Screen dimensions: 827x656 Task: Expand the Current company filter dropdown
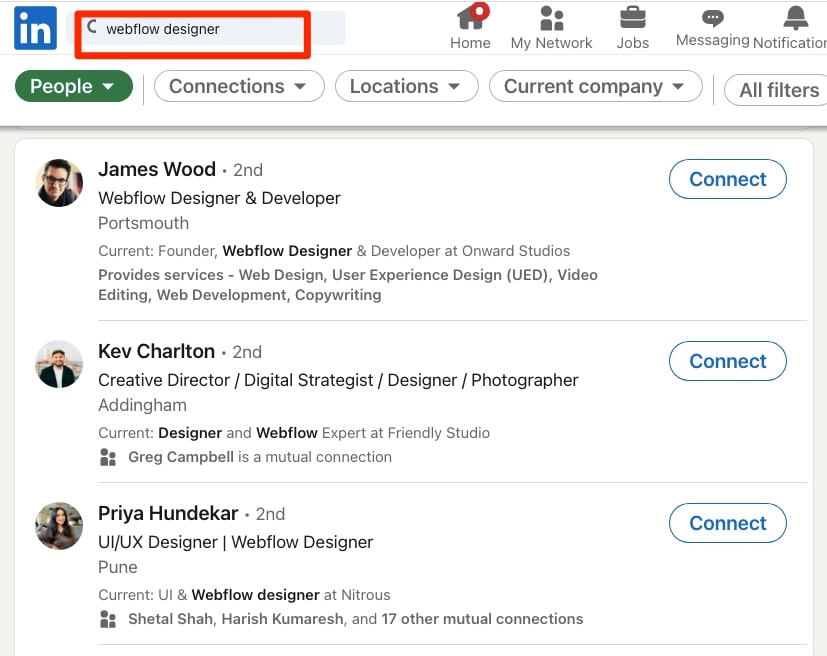595,86
